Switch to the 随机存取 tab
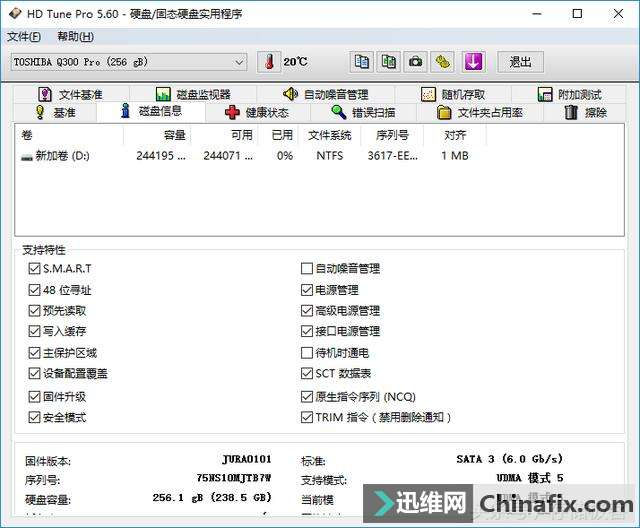Viewport: 640px width, 528px height. click(x=453, y=95)
